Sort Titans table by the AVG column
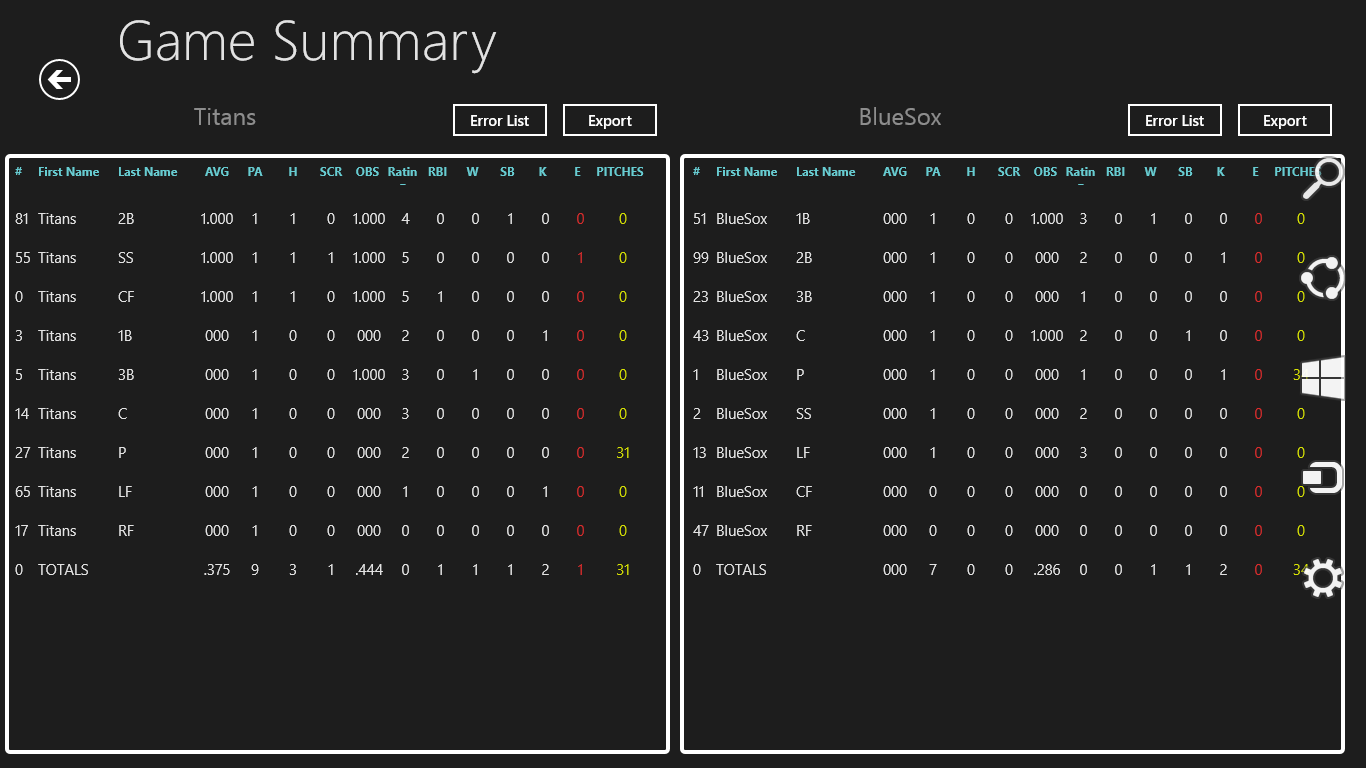This screenshot has height=768, width=1366. click(217, 171)
